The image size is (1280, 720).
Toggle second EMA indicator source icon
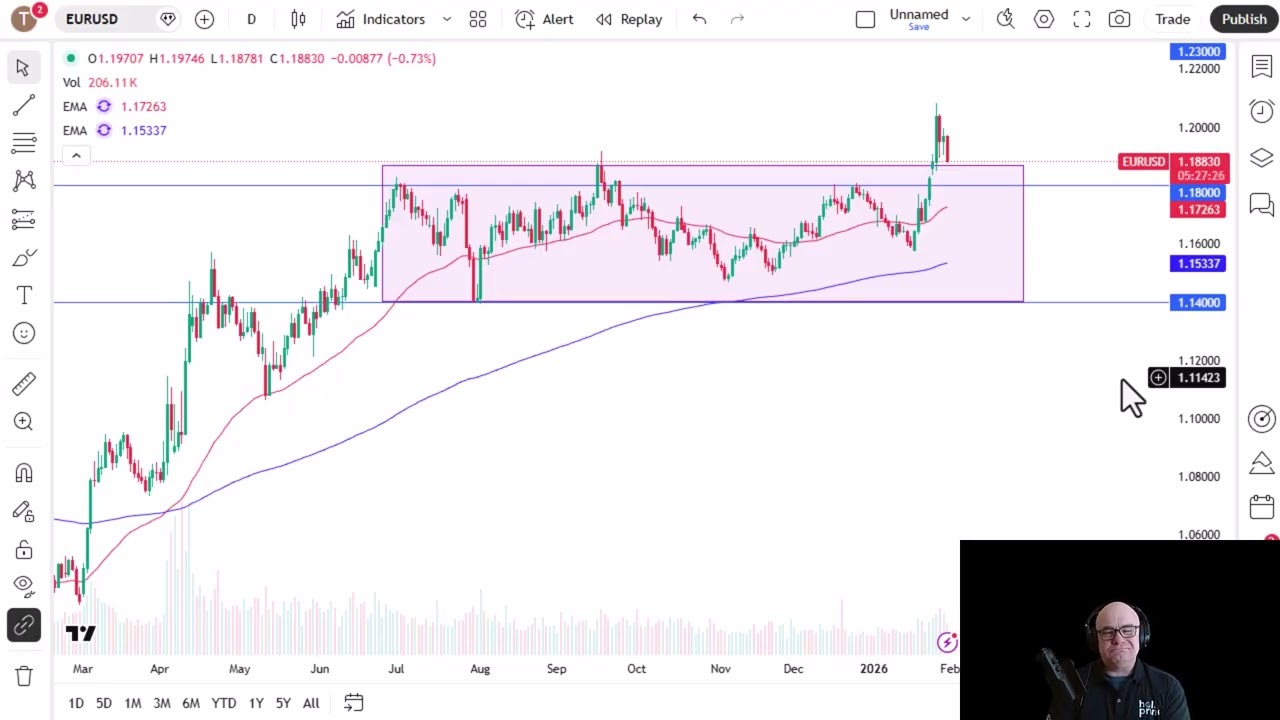(x=104, y=130)
